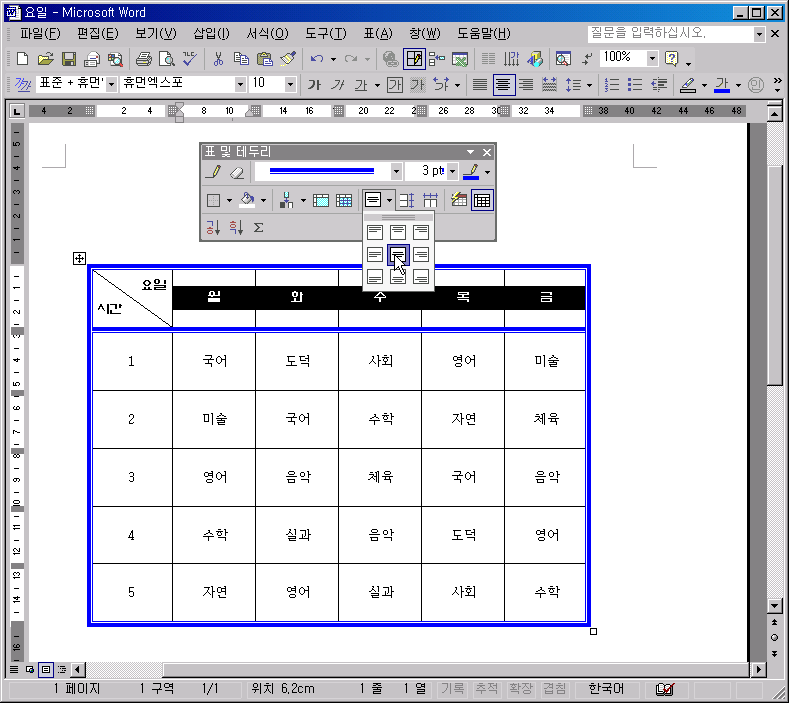Expand the Border Color dropdown arrow
Viewport: 789px width, 703px height.
(487, 172)
